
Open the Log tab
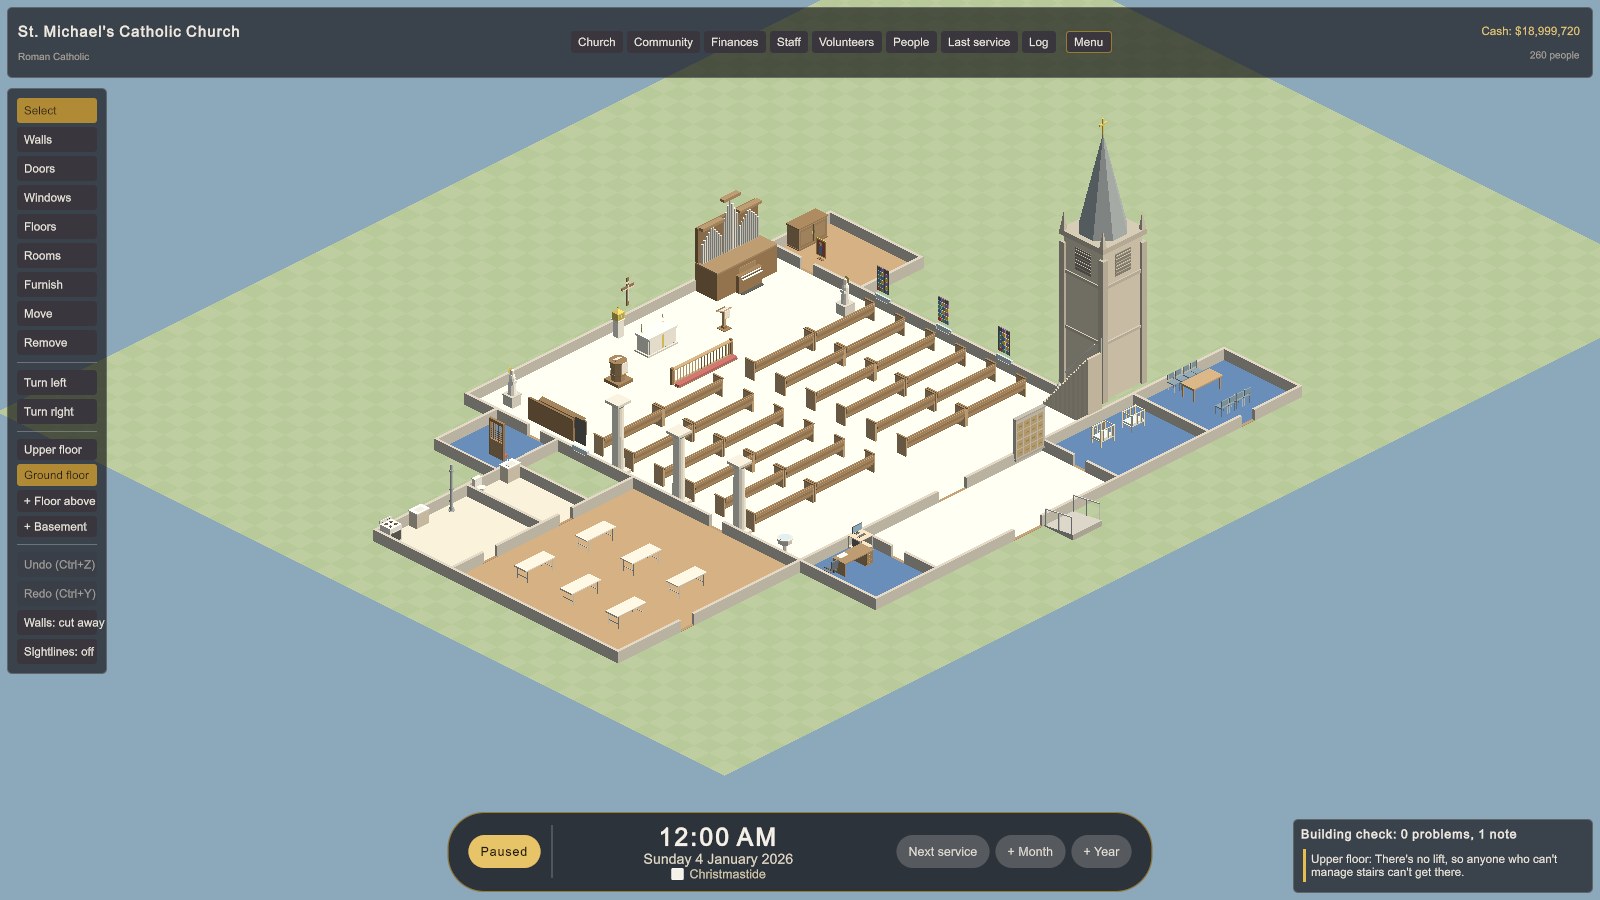1039,42
